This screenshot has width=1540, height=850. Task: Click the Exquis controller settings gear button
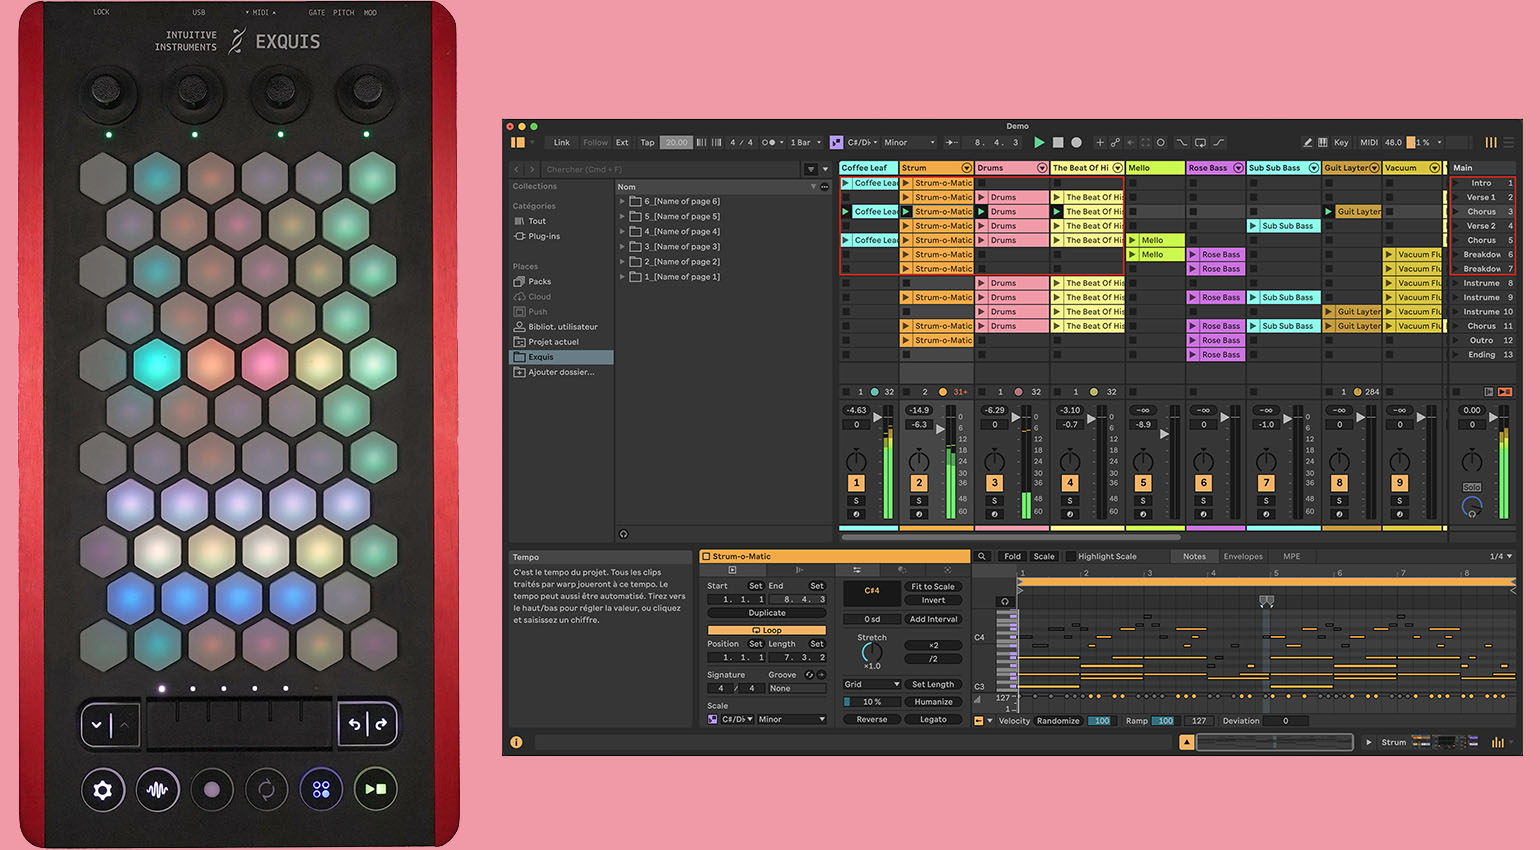[102, 790]
